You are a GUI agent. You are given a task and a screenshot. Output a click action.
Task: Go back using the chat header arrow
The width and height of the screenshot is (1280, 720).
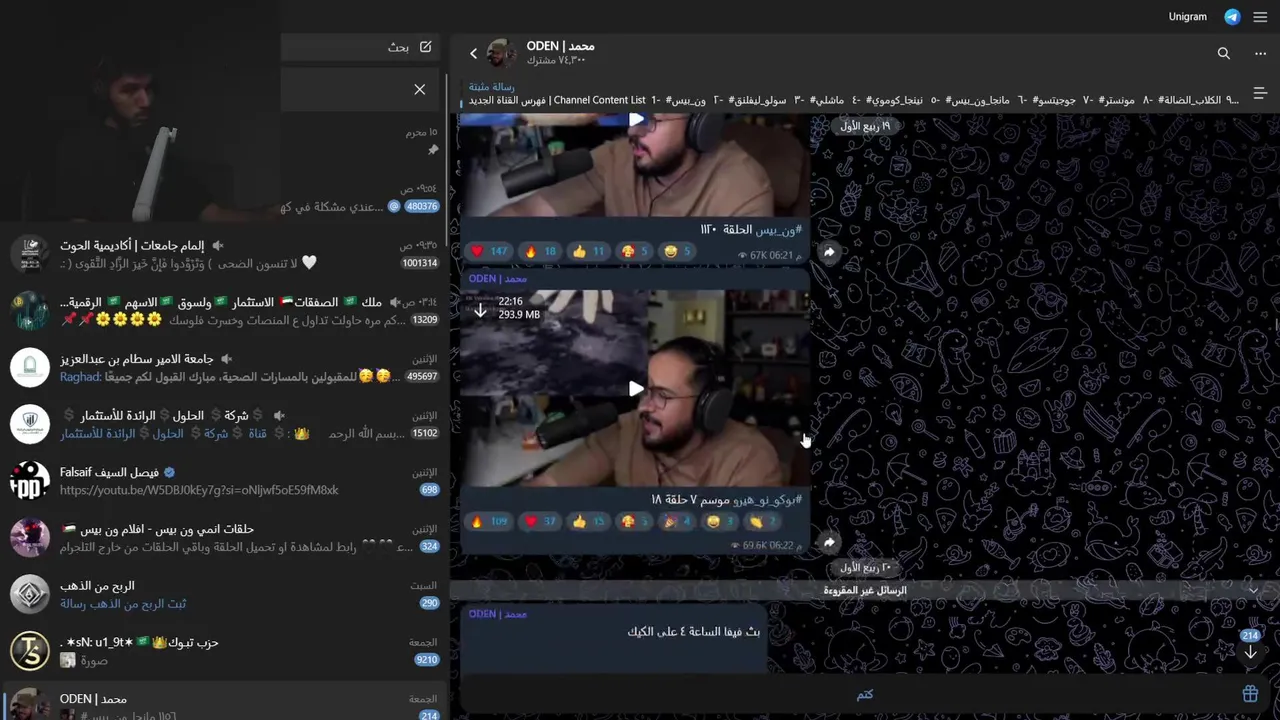[x=474, y=54]
